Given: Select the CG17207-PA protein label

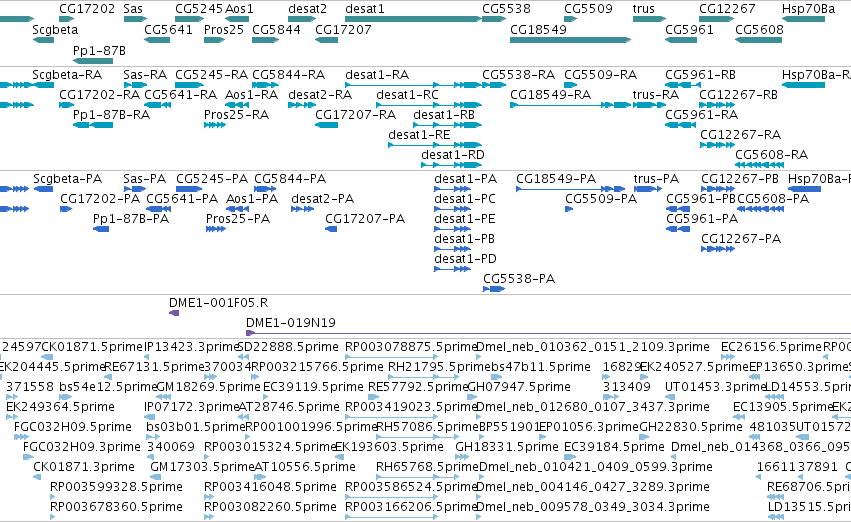Looking at the screenshot, I should point(365,219).
